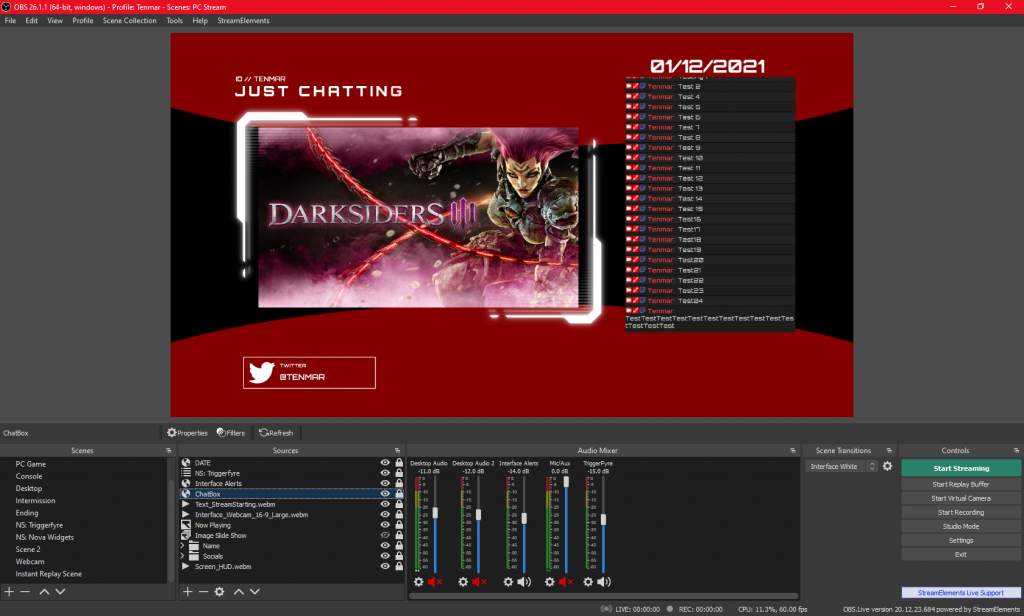Screen dimensions: 1024x616
Task: Move selected source up
Action: click(238, 591)
